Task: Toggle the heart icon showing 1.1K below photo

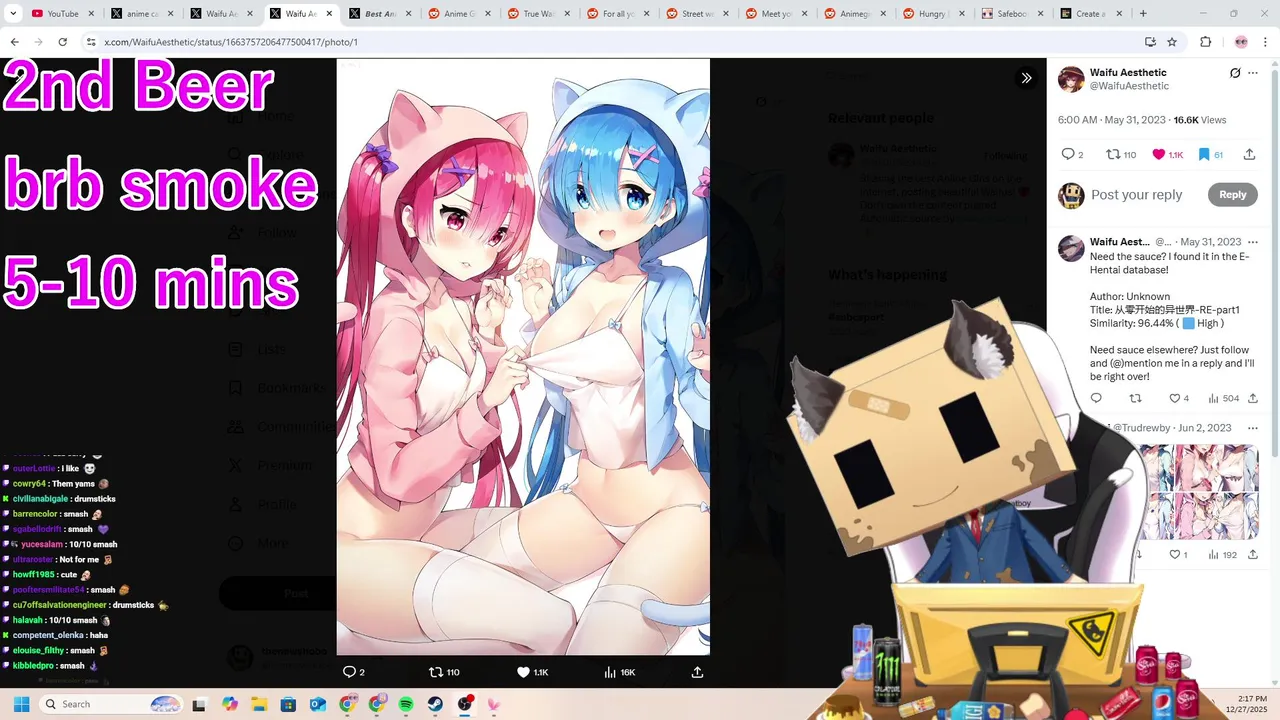Action: (x=523, y=672)
